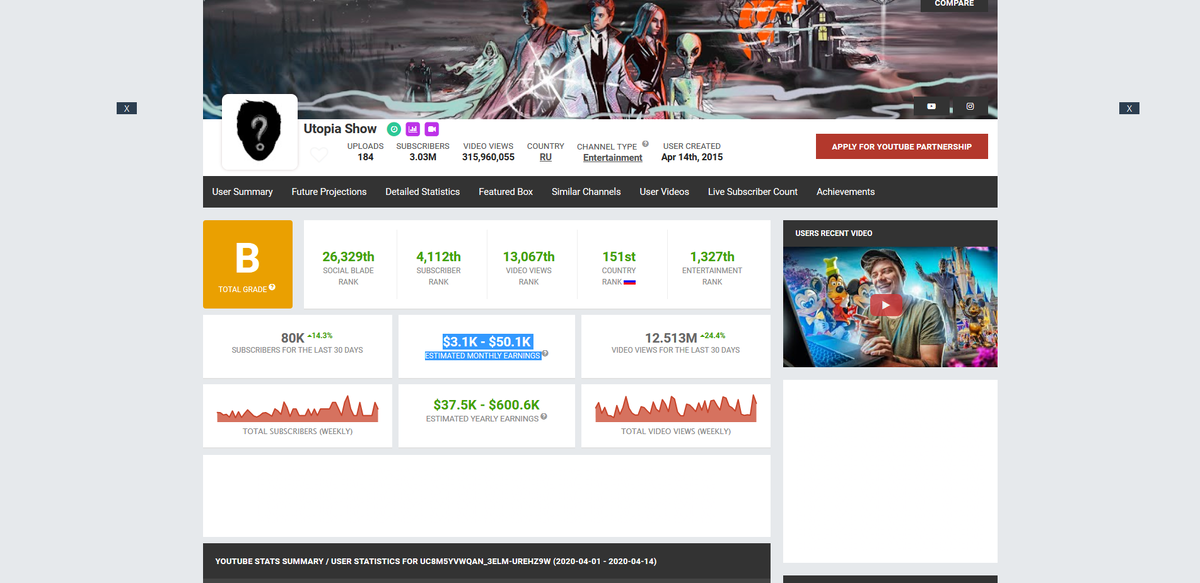Viewport: 1200px width, 583px height.
Task: Click the $37.5K - $600.6K yearly earnings
Action: [487, 404]
